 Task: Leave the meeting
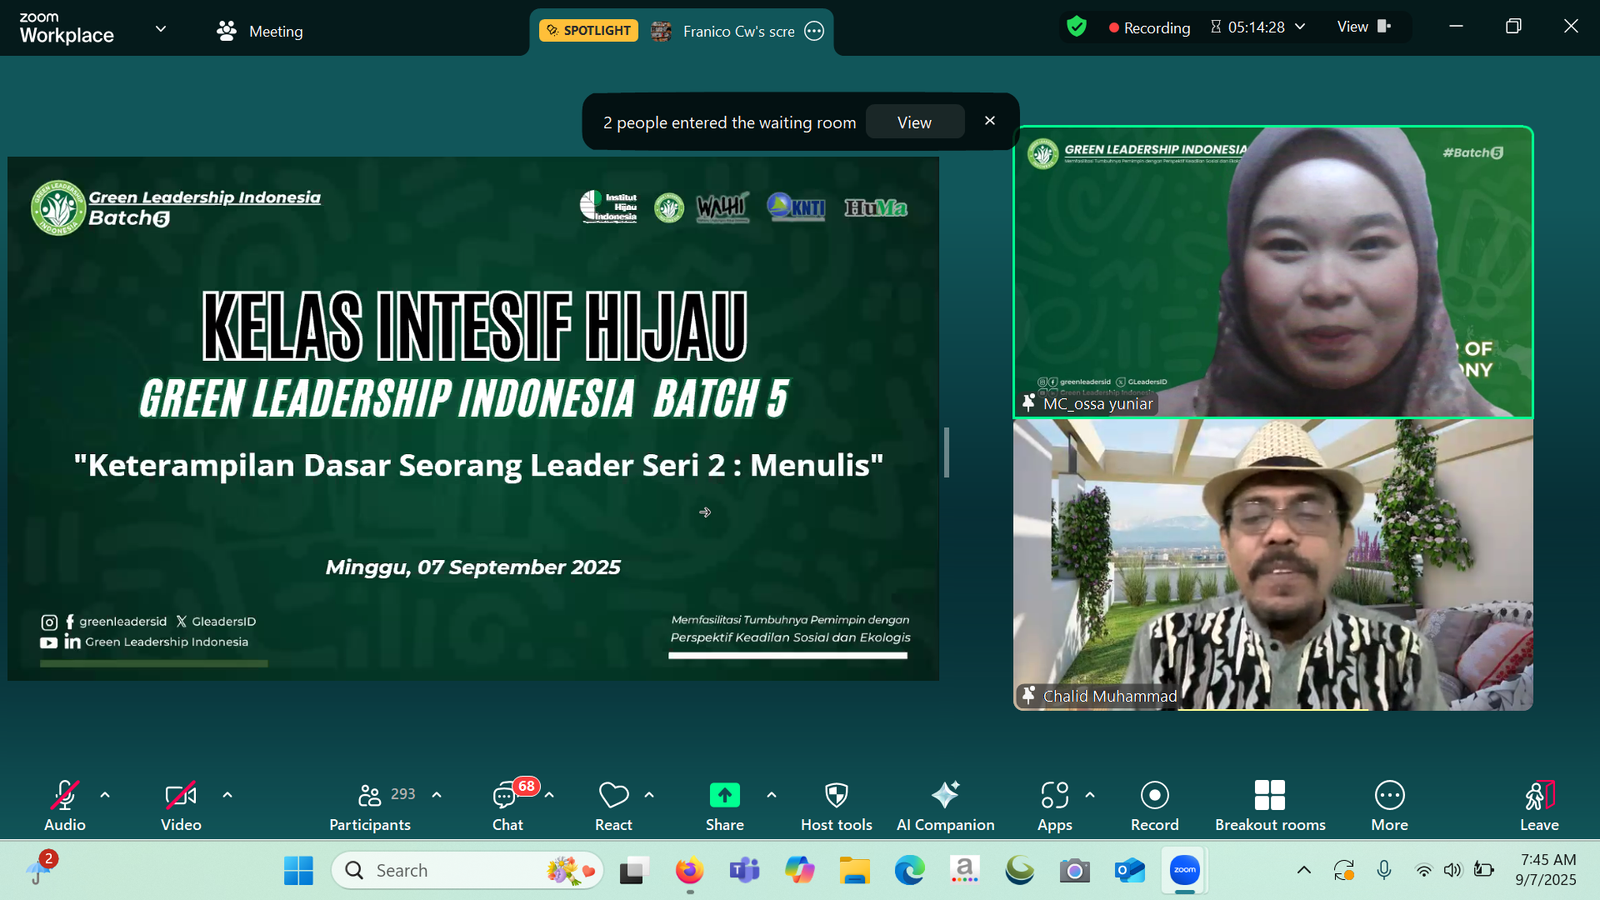tap(1539, 806)
